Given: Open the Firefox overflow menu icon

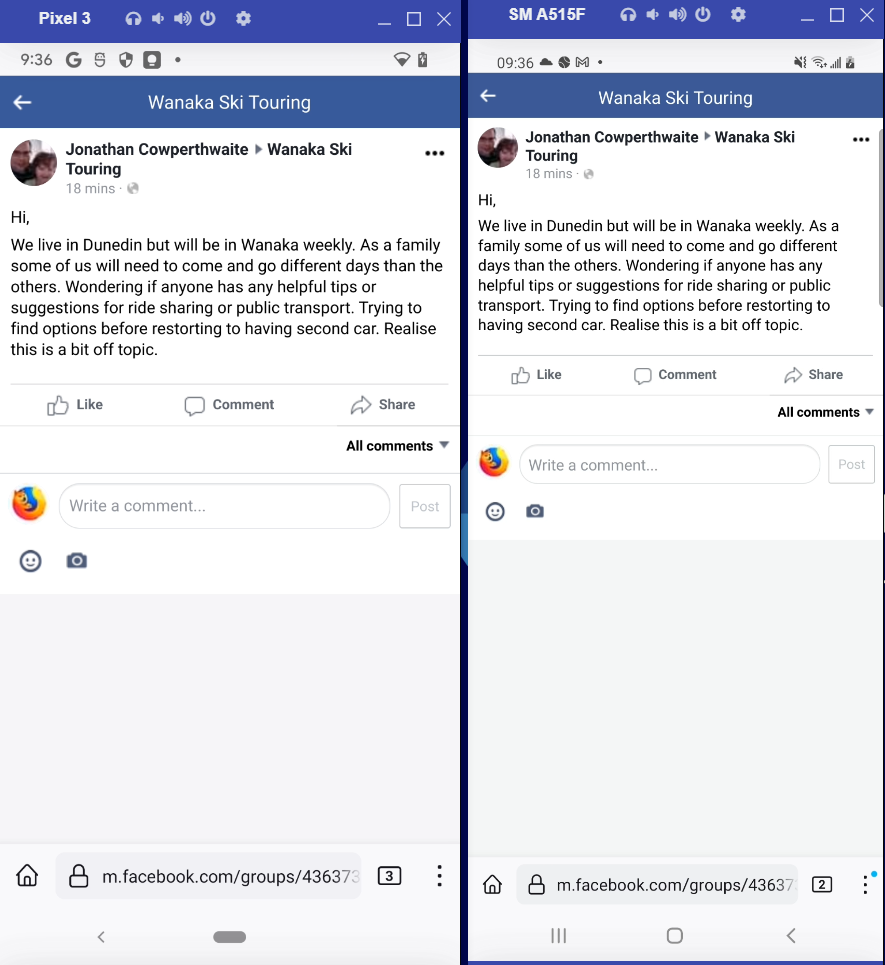Looking at the screenshot, I should [x=439, y=877].
